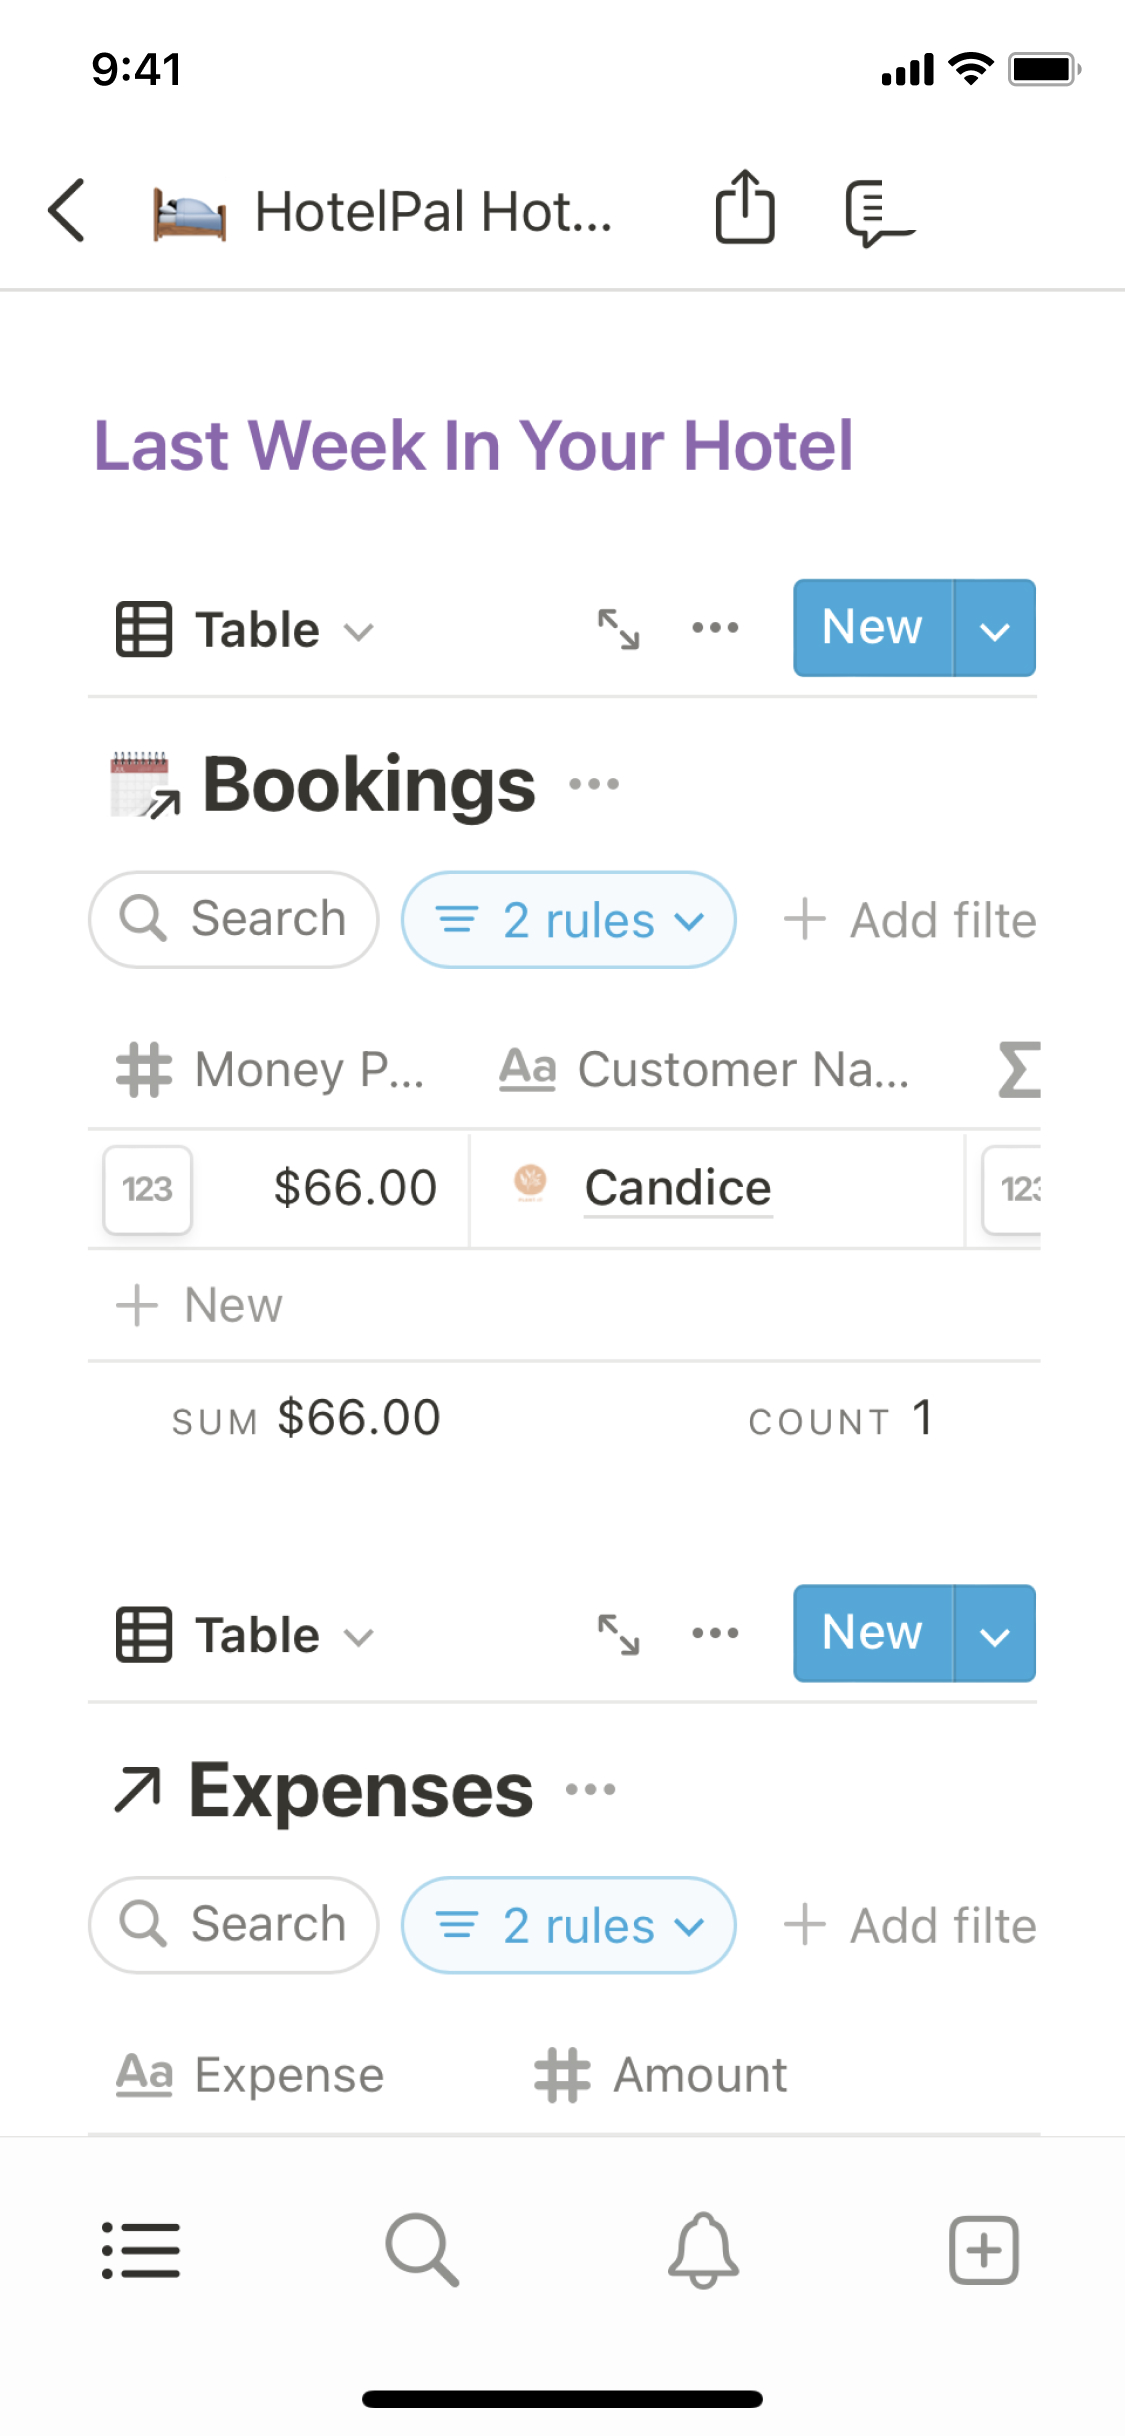1125x2436 pixels.
Task: Open the Expenses Table view dropdown
Action: coord(246,1635)
